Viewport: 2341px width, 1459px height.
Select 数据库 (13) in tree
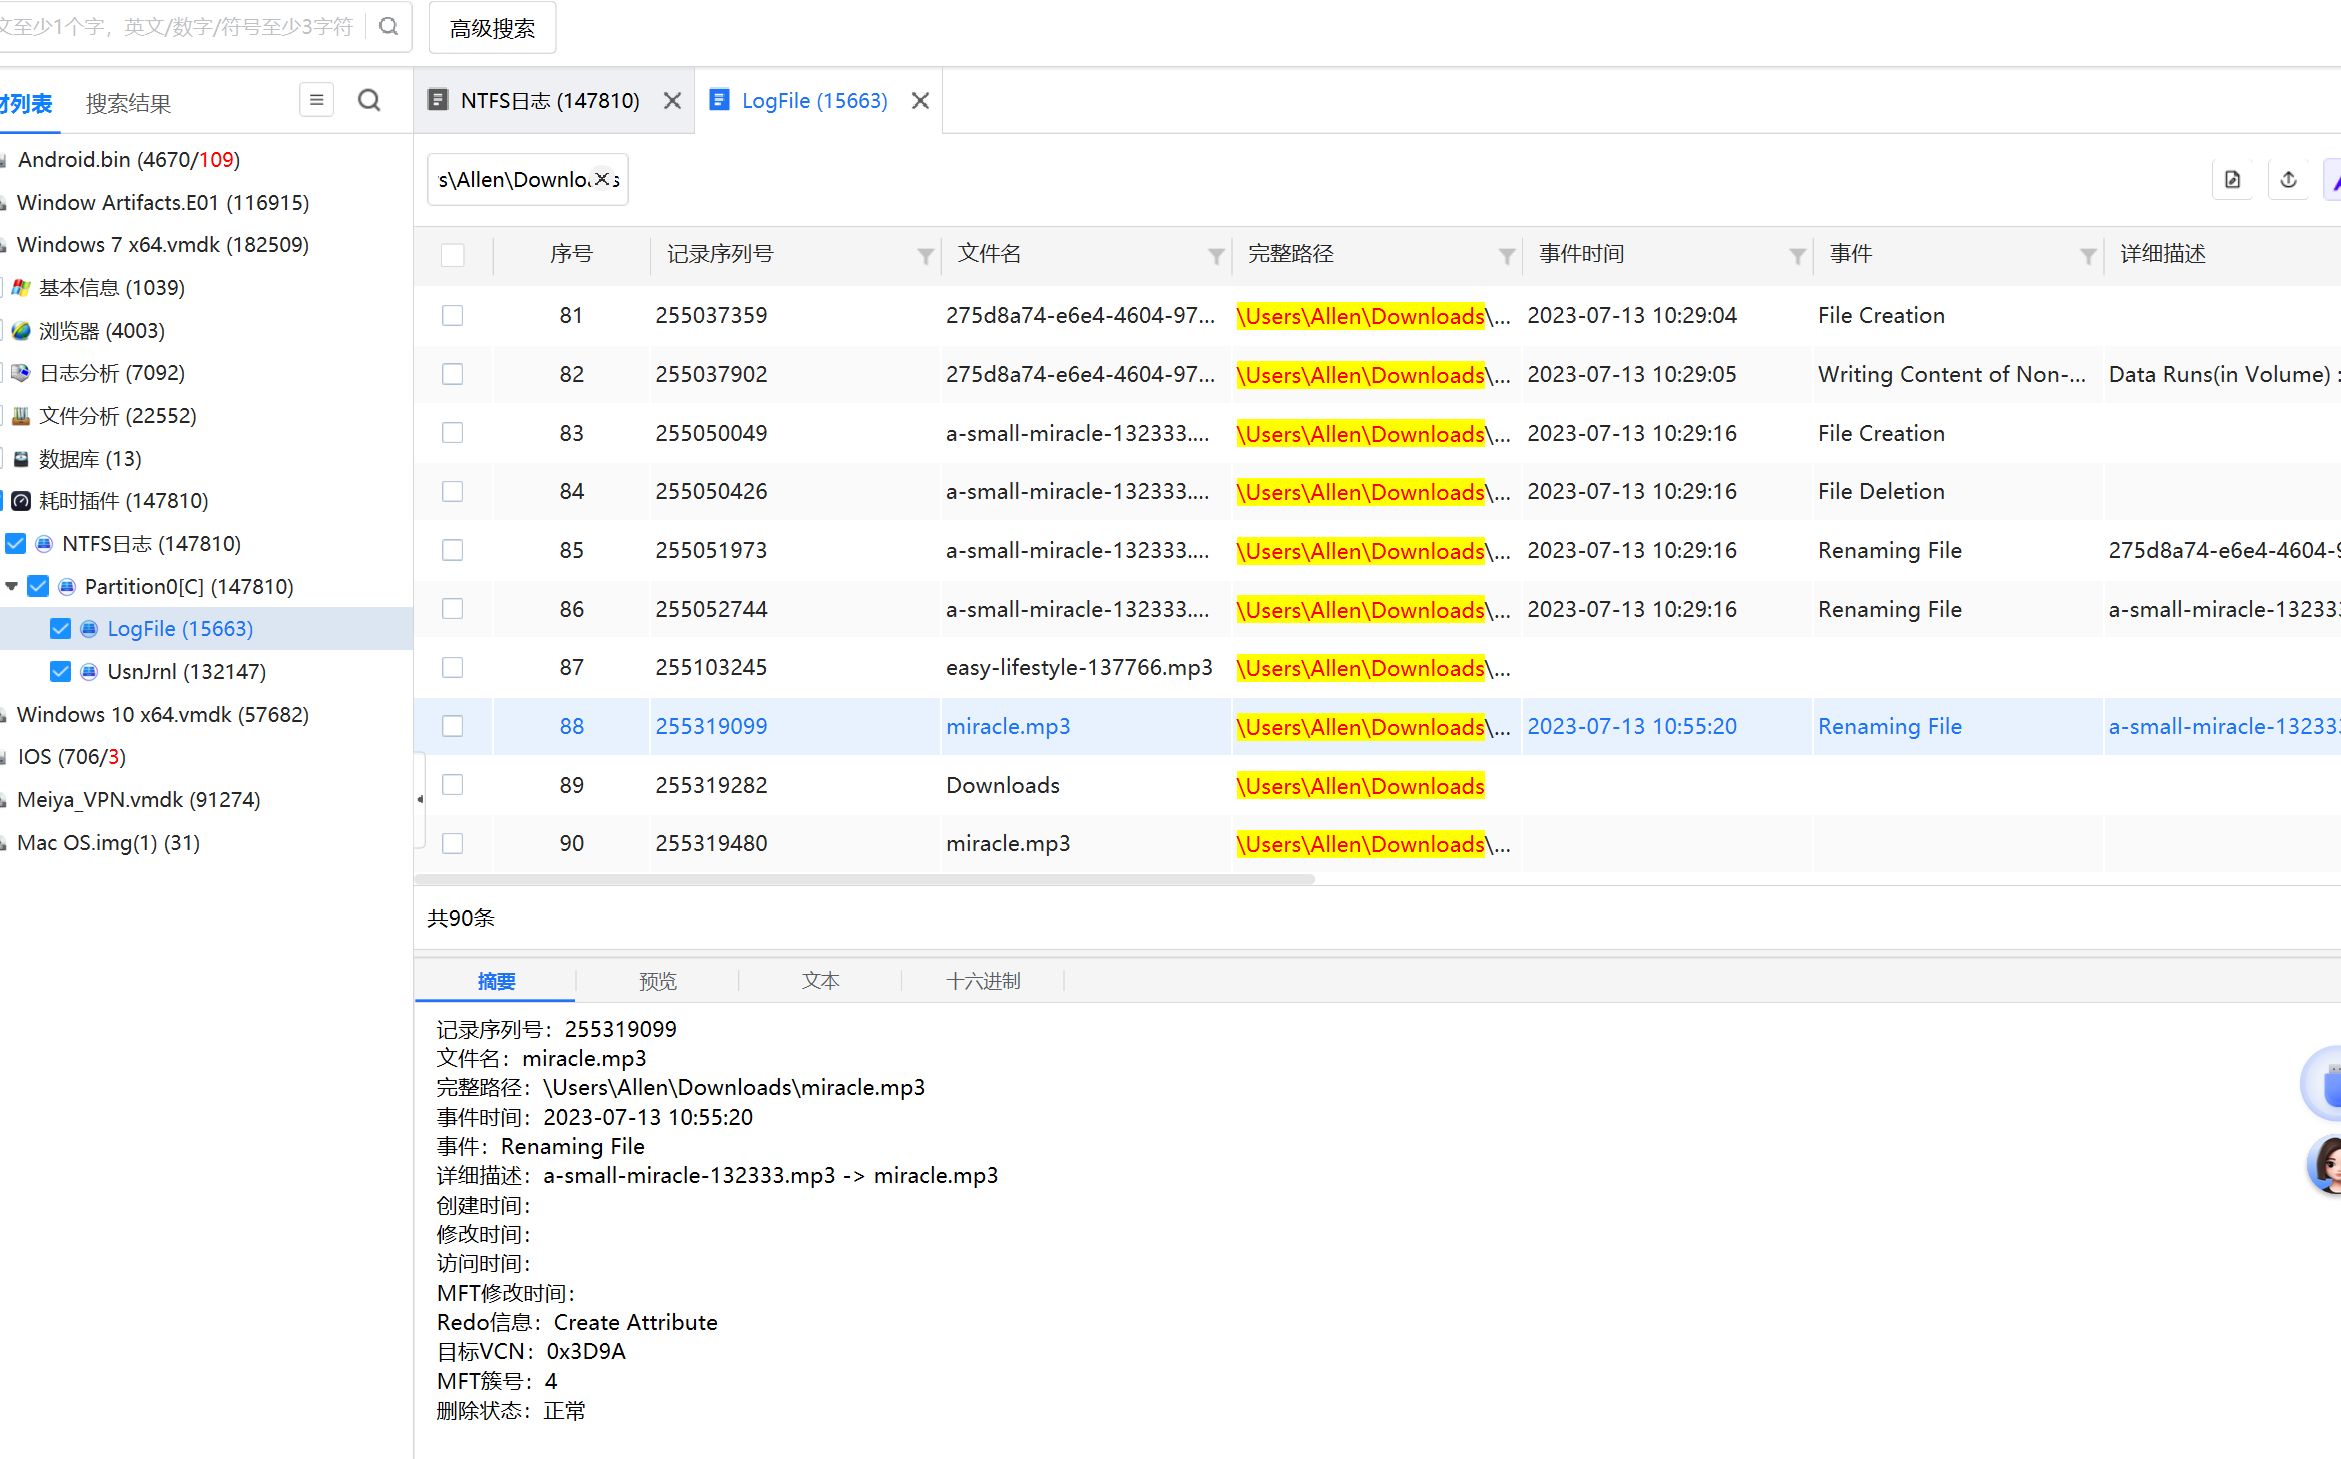coord(90,459)
